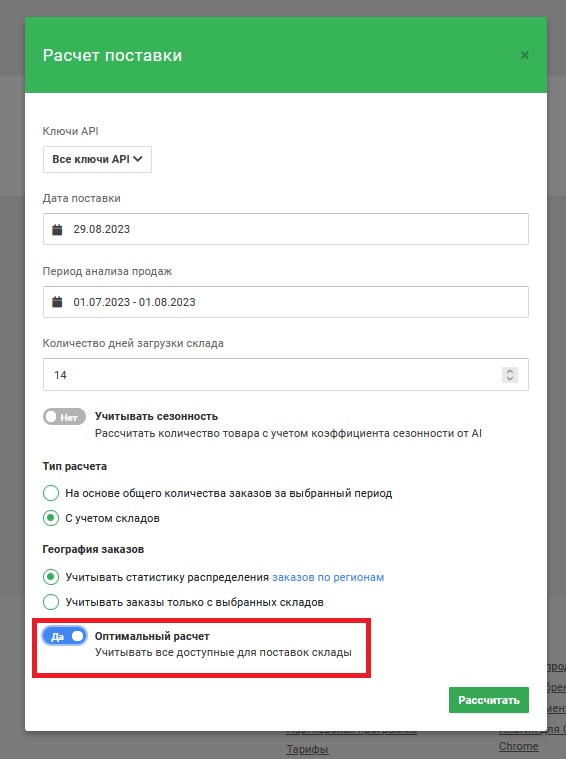566x759 pixels.
Task: Click calendar icon in Дата поставки field
Action: (57, 229)
